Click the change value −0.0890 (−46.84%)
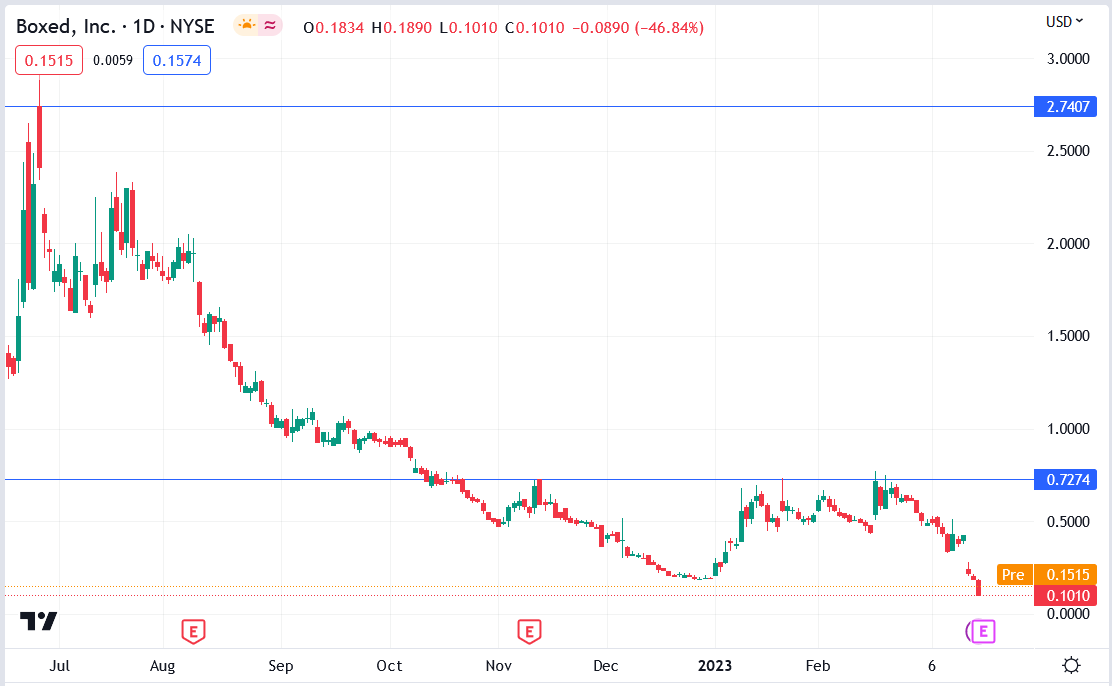Viewport: 1112px width, 686px height. [x=638, y=28]
